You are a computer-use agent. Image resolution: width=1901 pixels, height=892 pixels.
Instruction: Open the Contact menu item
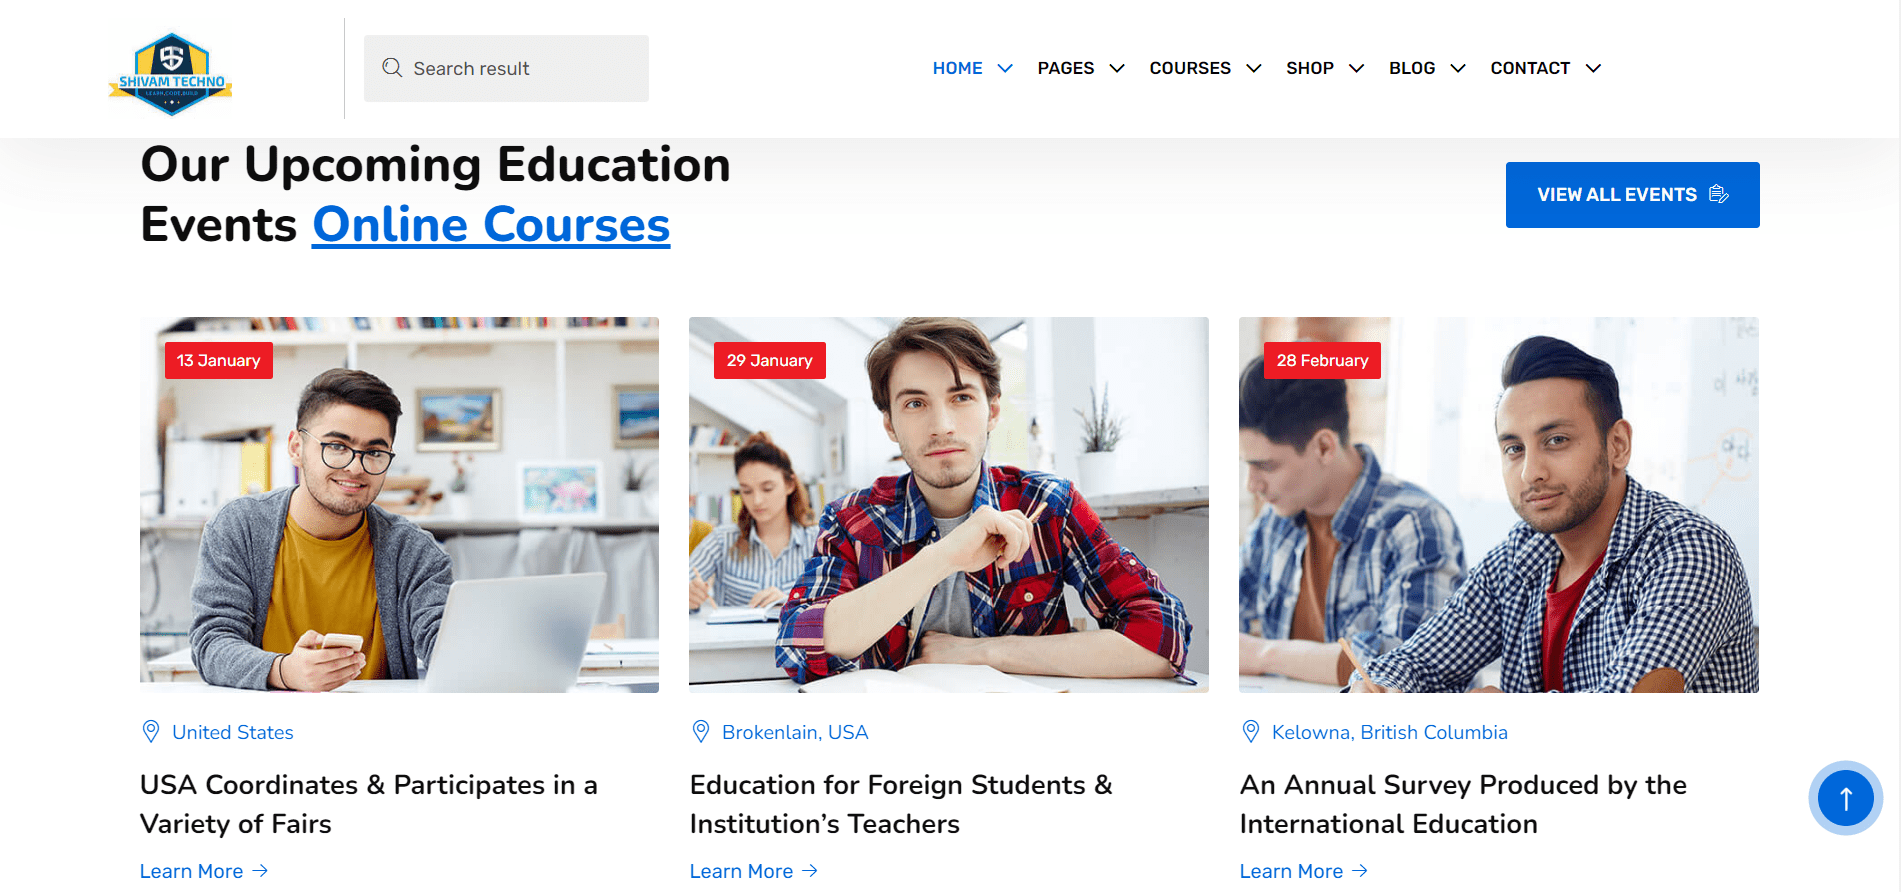(1530, 68)
